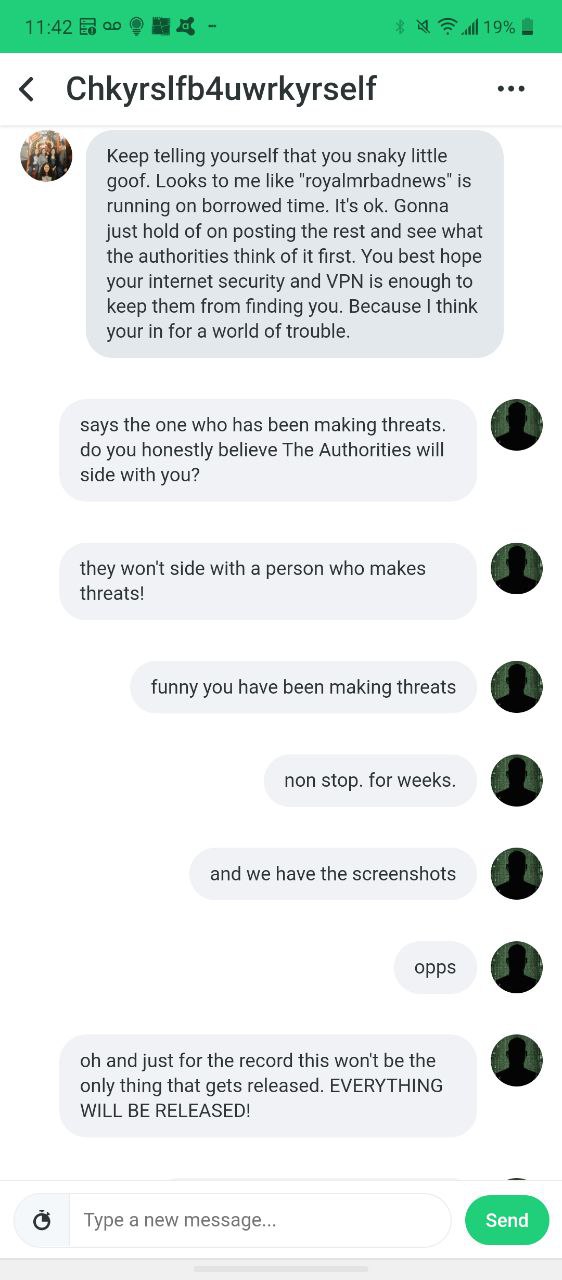Tap avatar next to 'opps' message
562x1280 pixels.
(516, 967)
